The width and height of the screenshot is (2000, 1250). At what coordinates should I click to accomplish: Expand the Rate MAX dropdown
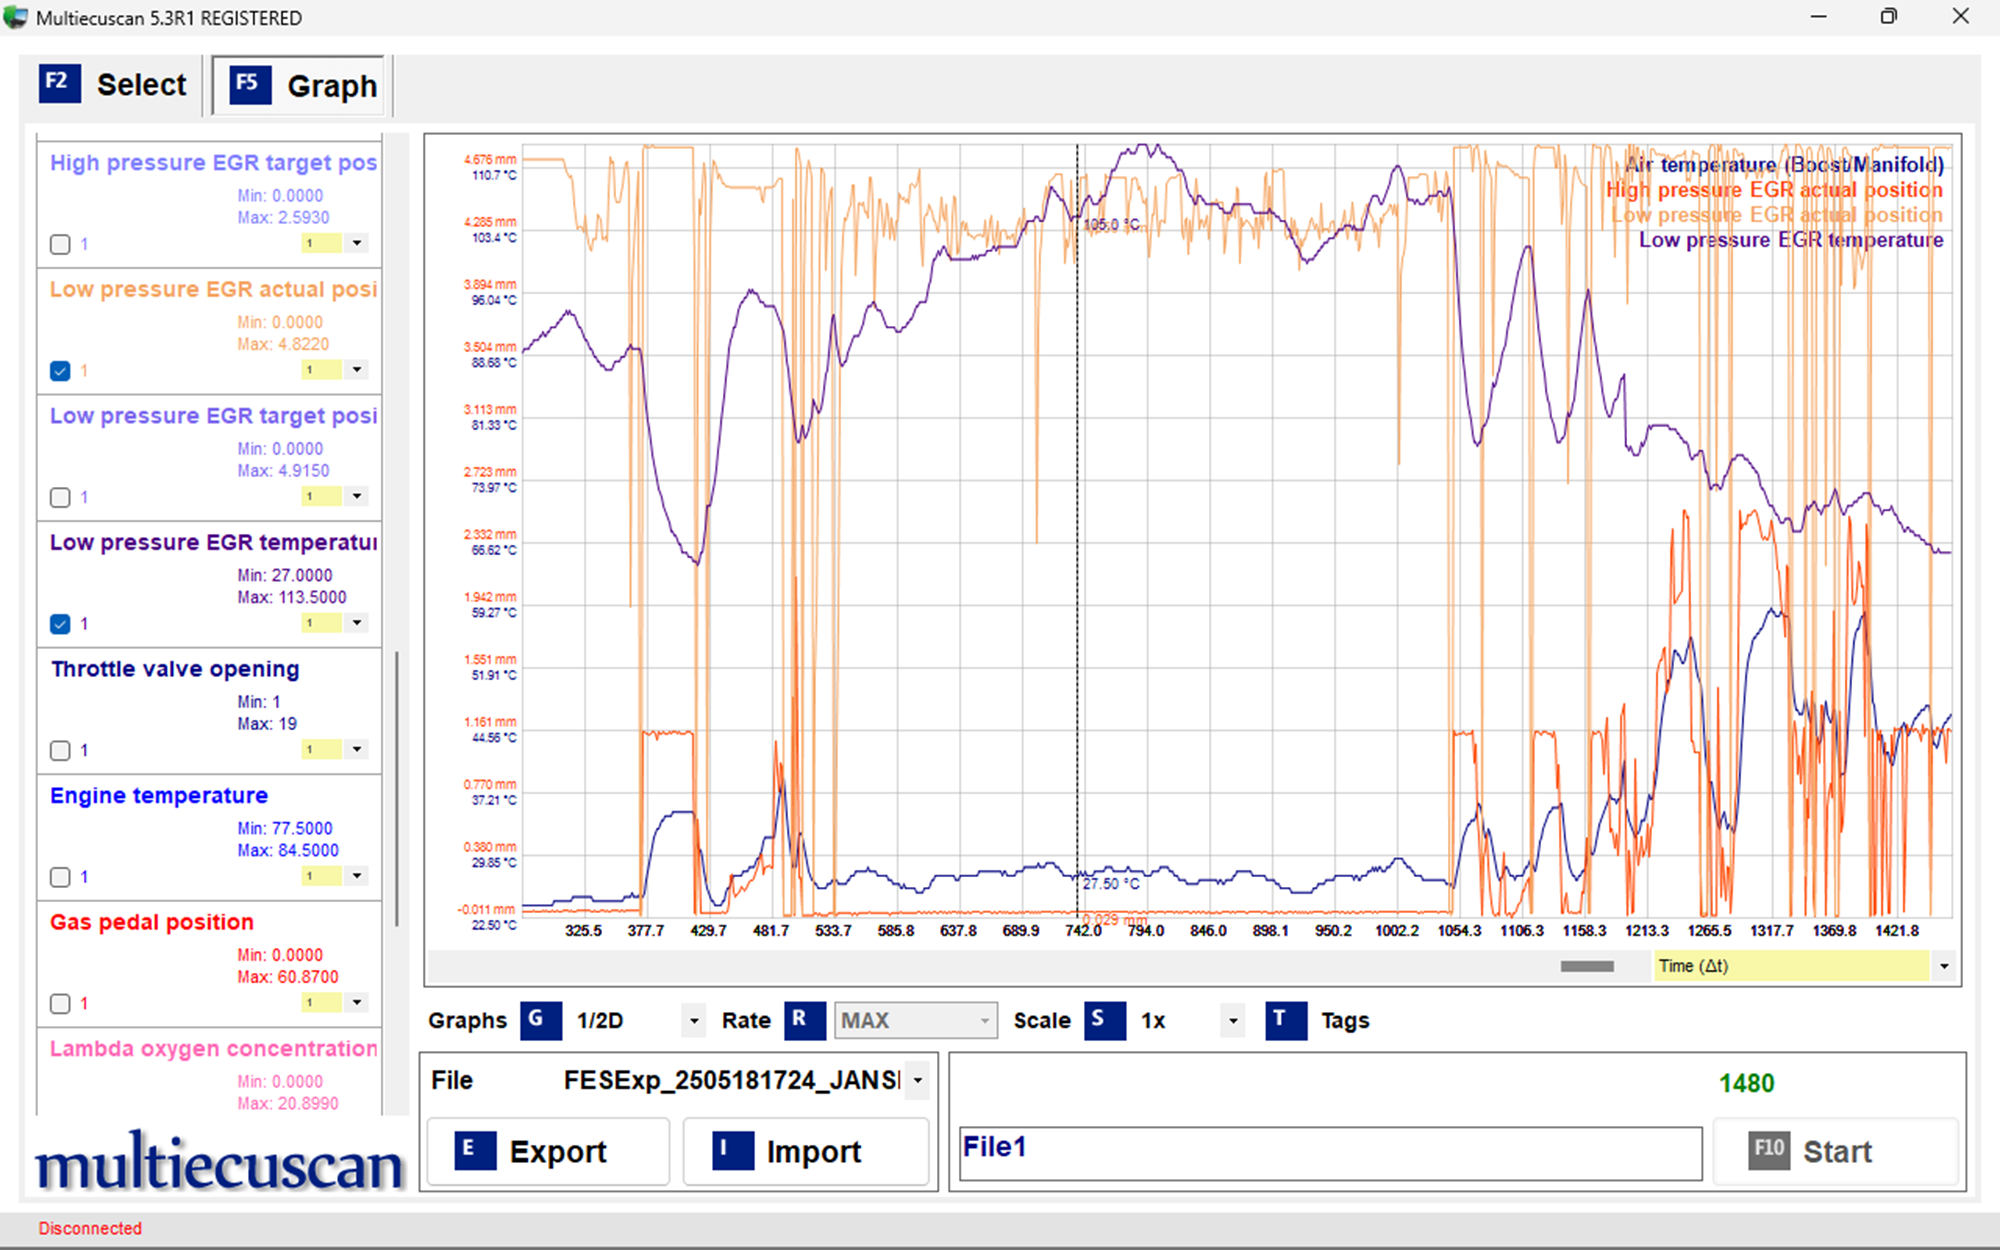[985, 1021]
